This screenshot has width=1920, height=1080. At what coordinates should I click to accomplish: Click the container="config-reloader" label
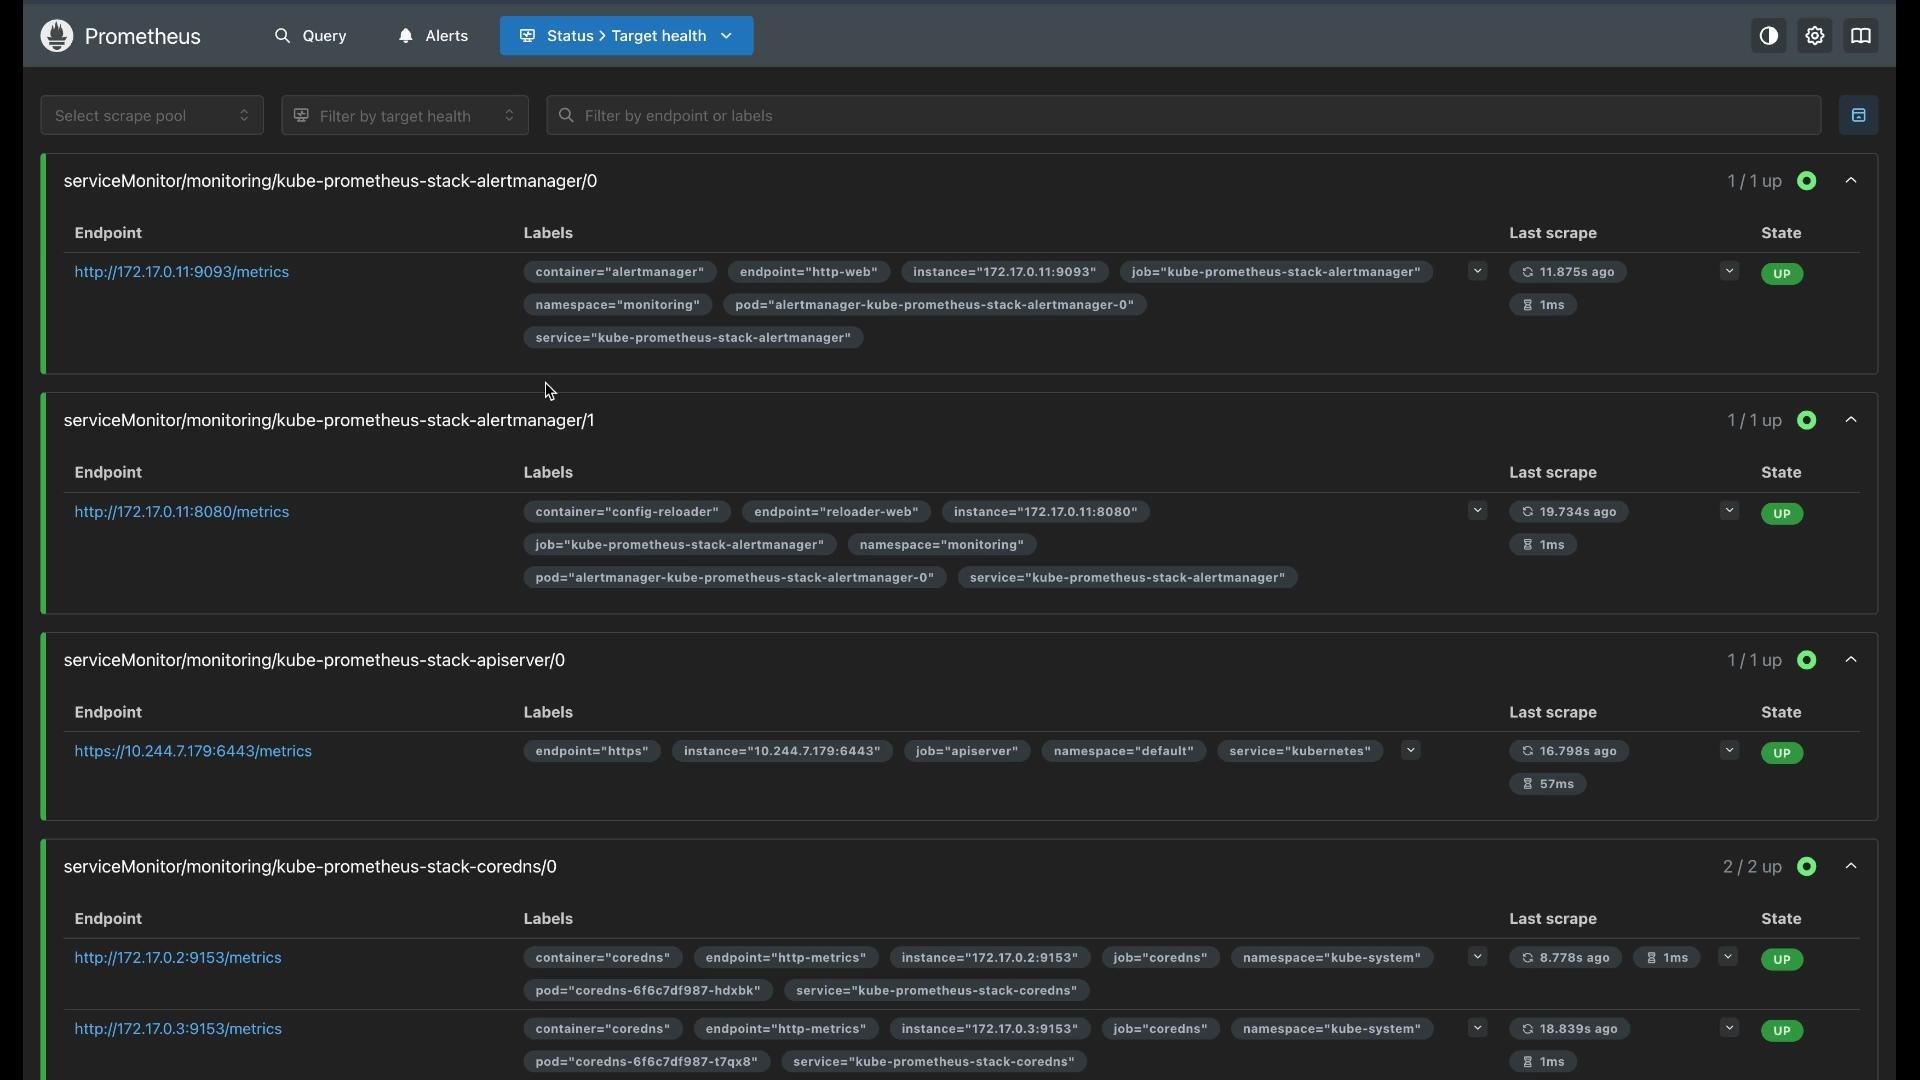[627, 513]
